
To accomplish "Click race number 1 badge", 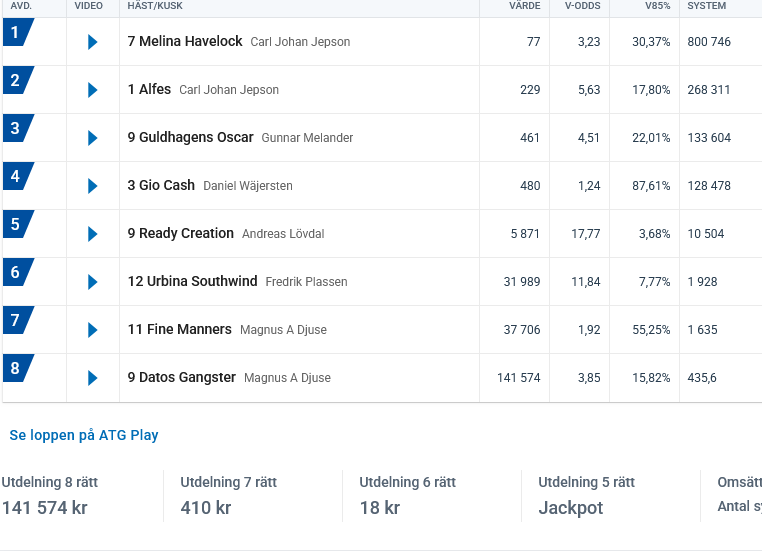I will 17,33.
